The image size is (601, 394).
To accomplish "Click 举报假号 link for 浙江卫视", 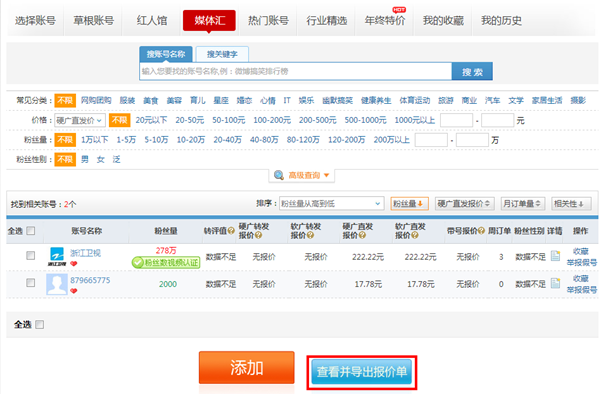I will click(x=581, y=263).
